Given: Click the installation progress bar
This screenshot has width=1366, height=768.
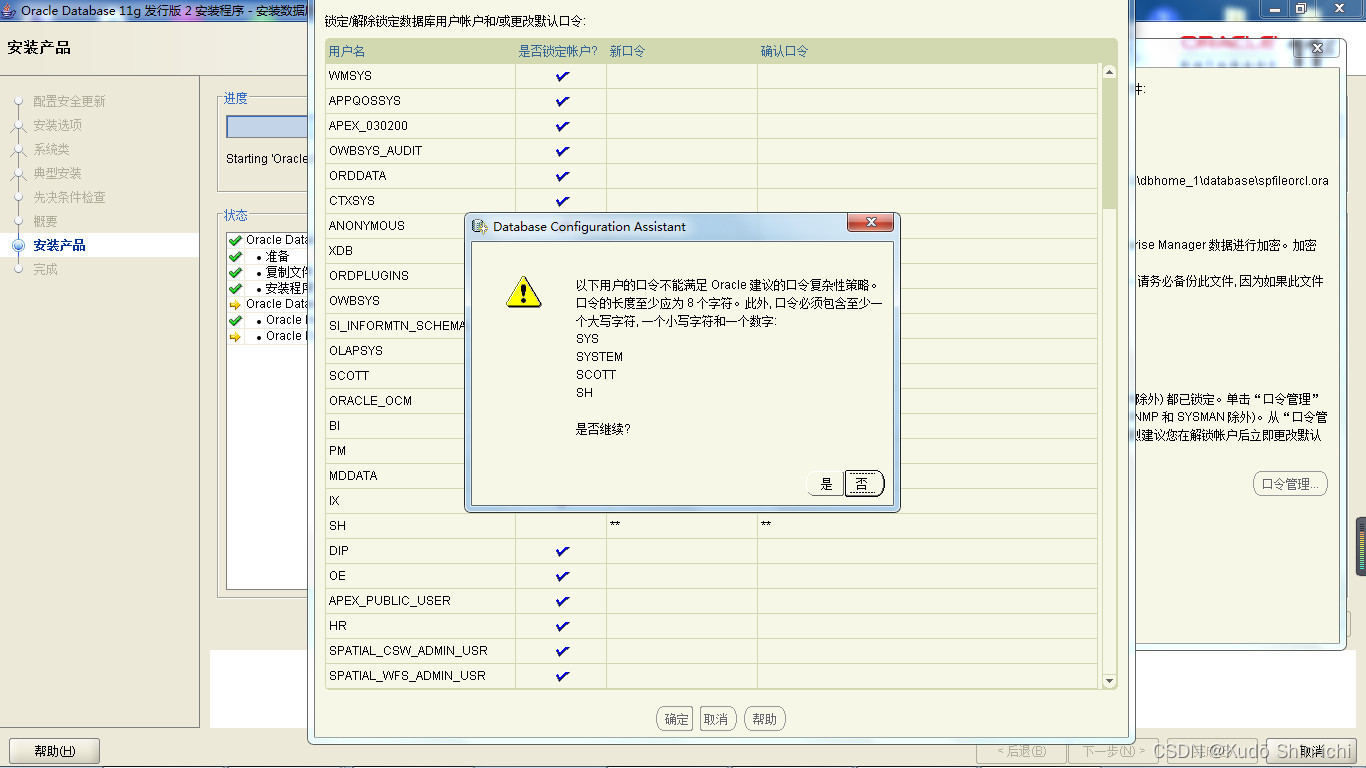Looking at the screenshot, I should 267,127.
